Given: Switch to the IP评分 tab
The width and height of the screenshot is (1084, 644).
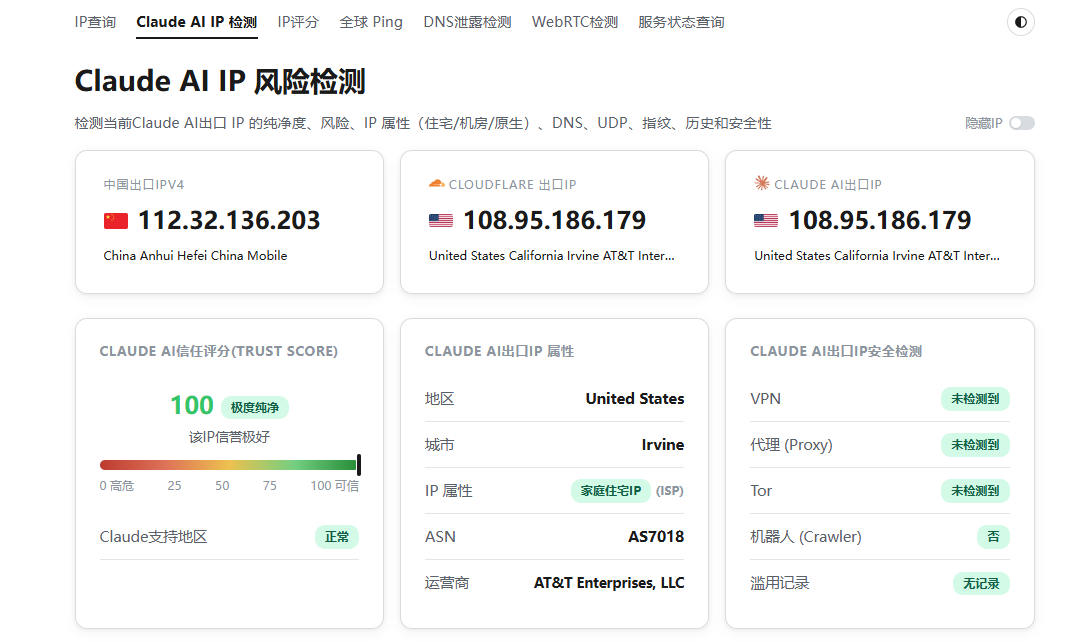Looking at the screenshot, I should pyautogui.click(x=298, y=22).
